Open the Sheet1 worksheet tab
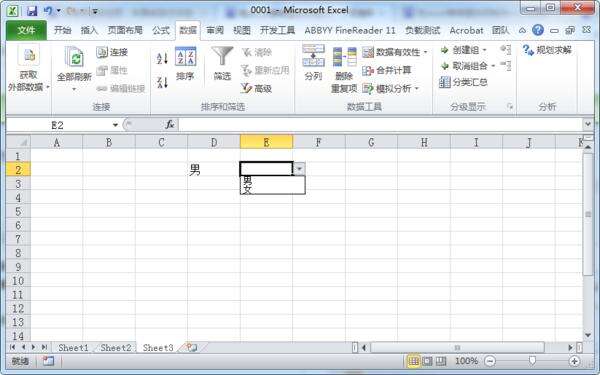Image resolution: width=600 pixels, height=375 pixels. click(73, 347)
